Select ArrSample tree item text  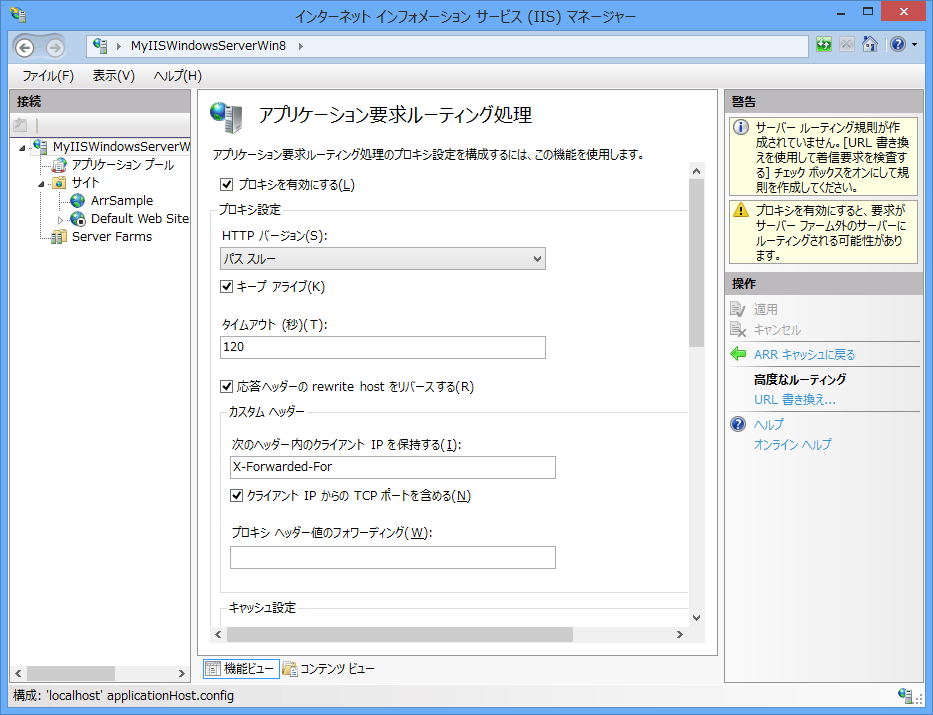coord(122,200)
